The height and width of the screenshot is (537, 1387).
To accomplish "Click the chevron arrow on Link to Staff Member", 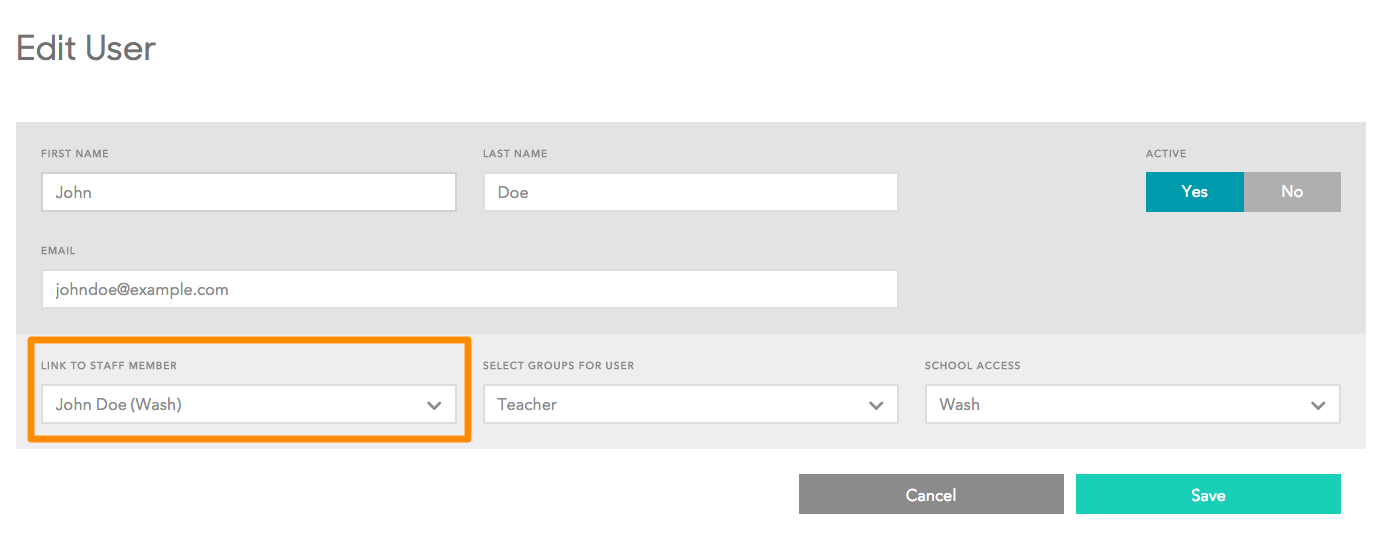I will [434, 405].
